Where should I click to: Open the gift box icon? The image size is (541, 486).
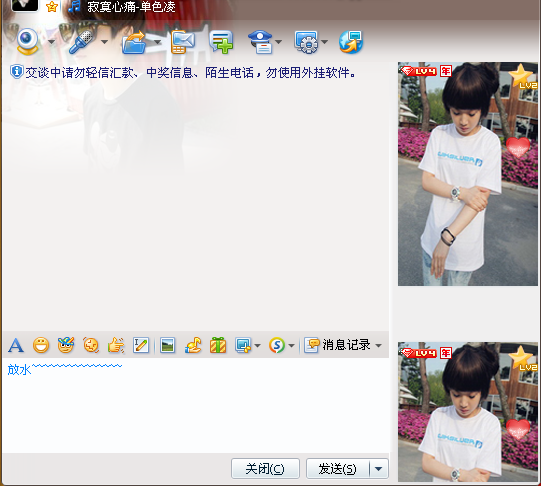pyautogui.click(x=218, y=345)
